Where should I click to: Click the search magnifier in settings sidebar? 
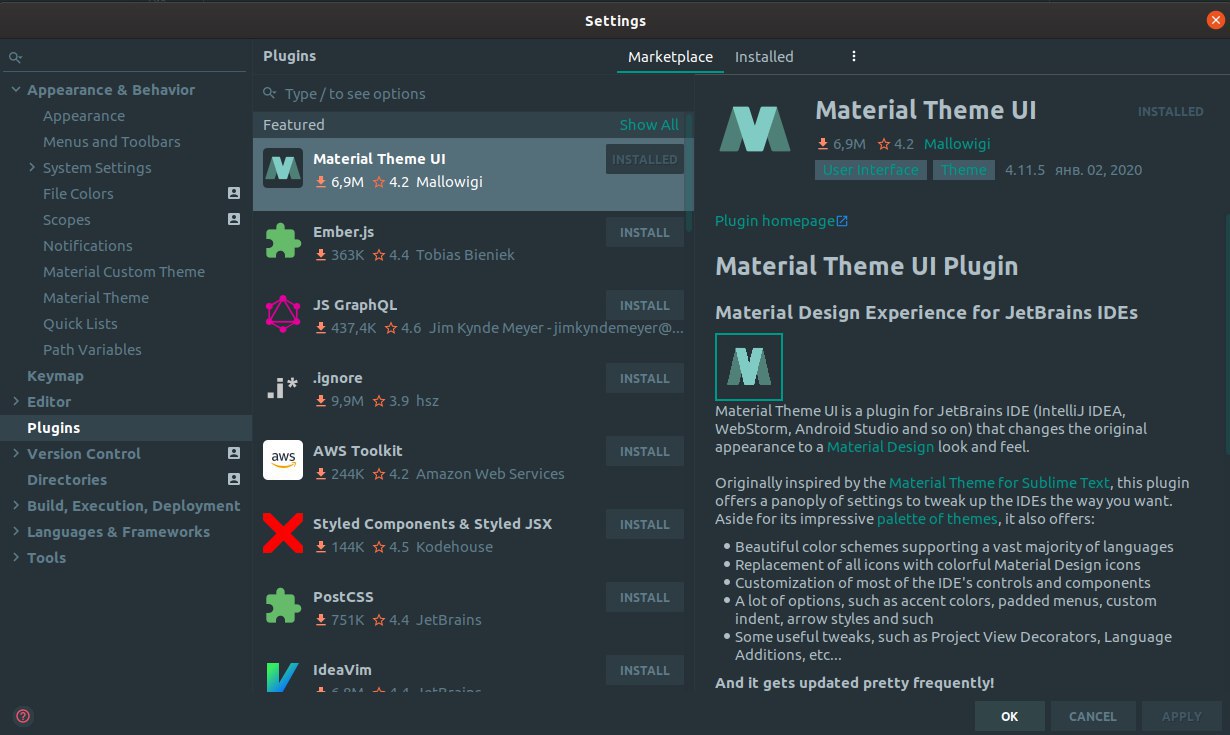[x=15, y=58]
